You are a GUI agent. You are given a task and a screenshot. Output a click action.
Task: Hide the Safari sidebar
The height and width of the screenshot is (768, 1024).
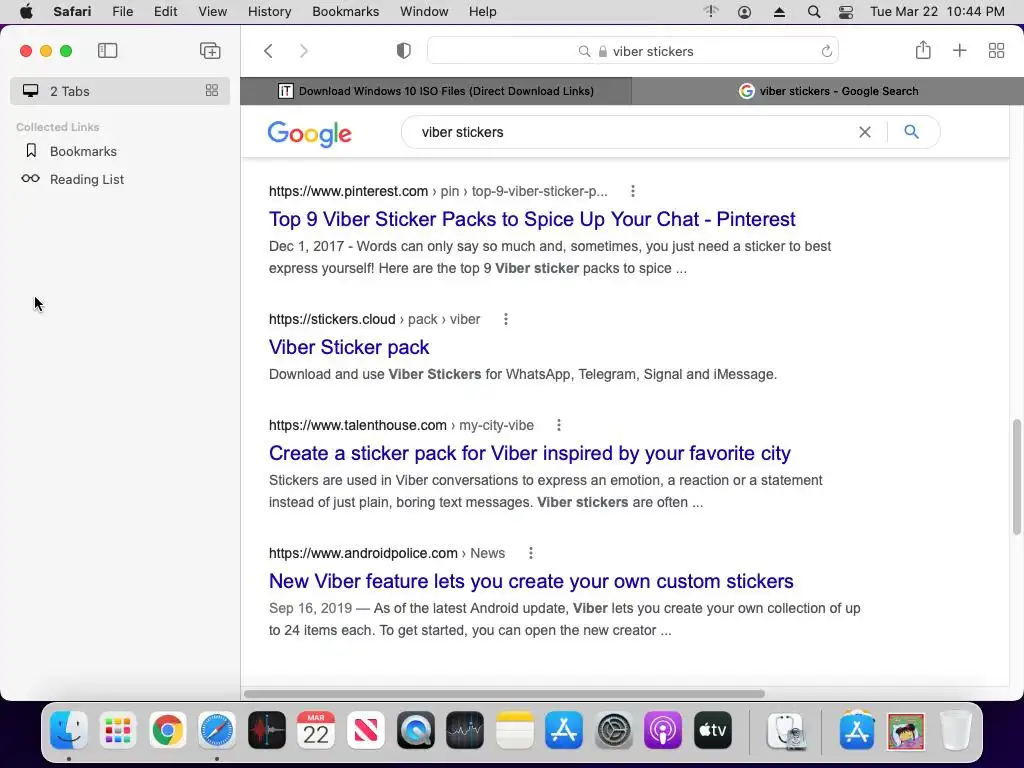pos(107,50)
